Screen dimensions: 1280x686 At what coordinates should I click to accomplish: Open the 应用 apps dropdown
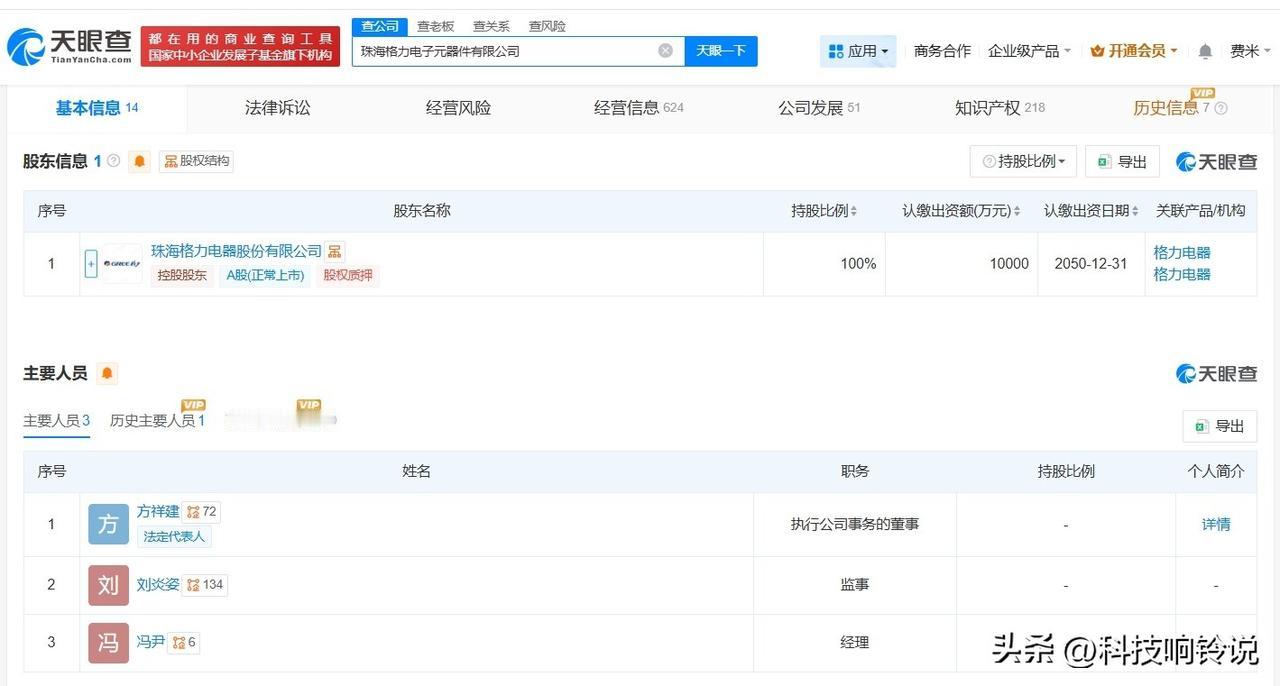(x=858, y=51)
